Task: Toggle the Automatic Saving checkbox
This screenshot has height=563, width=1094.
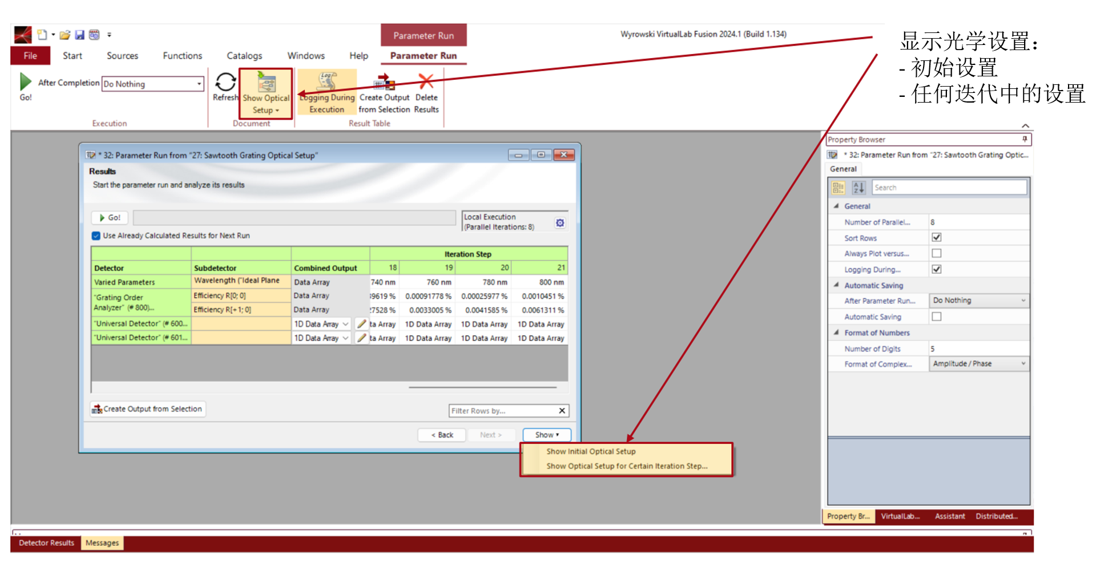Action: [936, 317]
